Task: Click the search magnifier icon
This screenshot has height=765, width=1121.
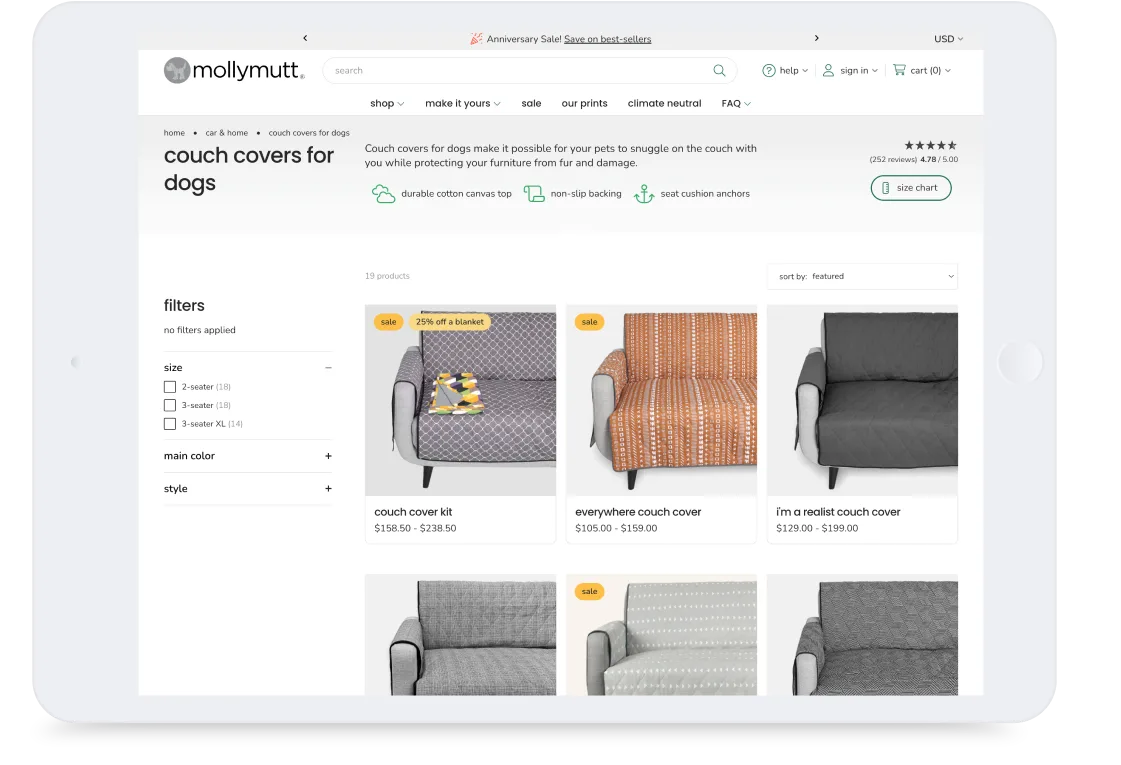Action: click(719, 71)
